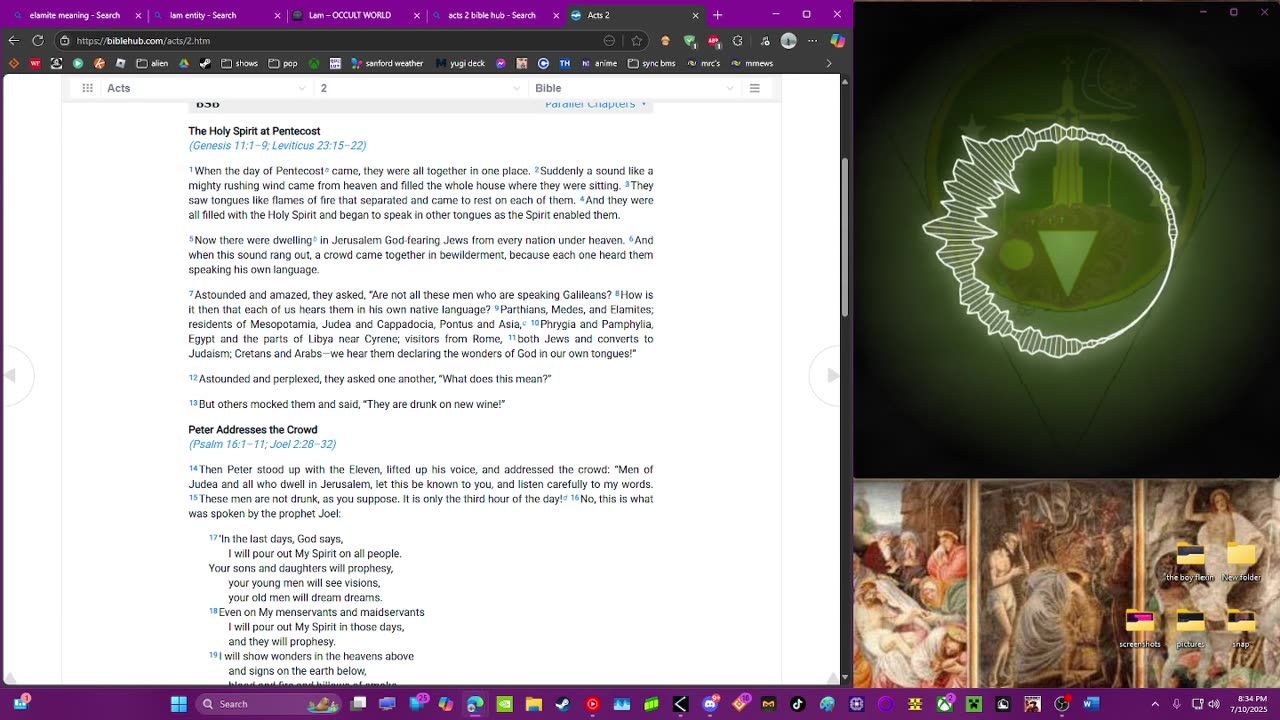Click verse number 14 link

pyautogui.click(x=193, y=469)
